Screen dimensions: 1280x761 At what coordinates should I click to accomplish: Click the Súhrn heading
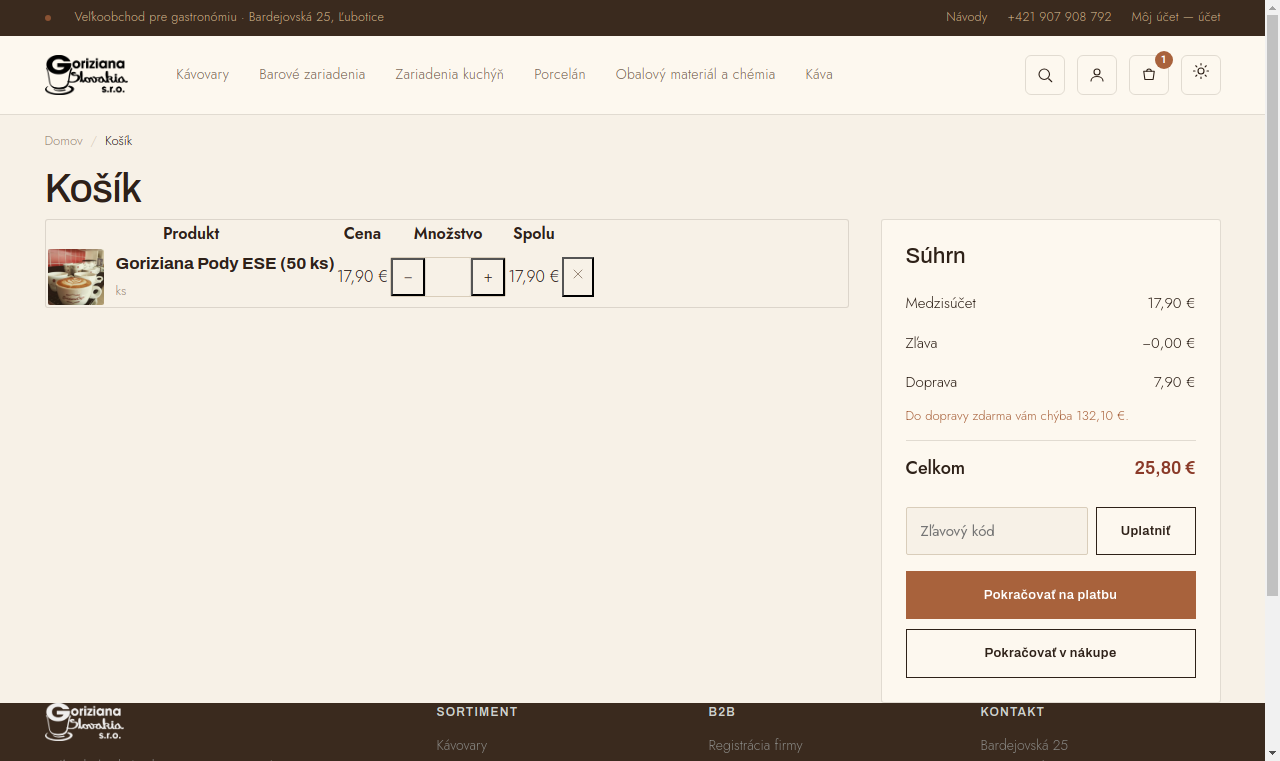point(935,255)
